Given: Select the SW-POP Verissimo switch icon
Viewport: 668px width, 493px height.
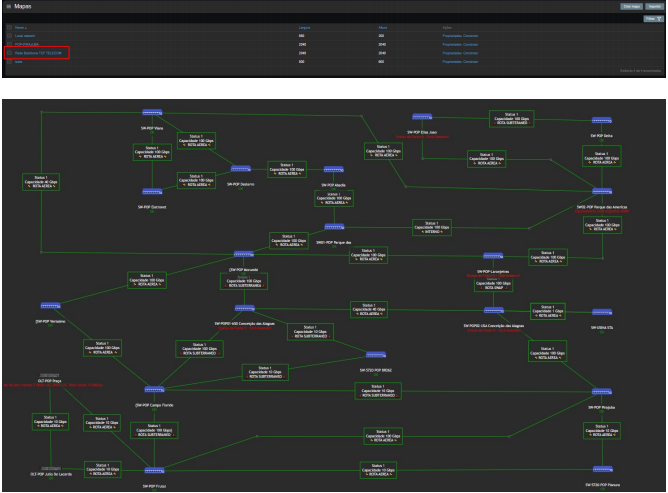Looking at the screenshot, I should (x=50, y=306).
